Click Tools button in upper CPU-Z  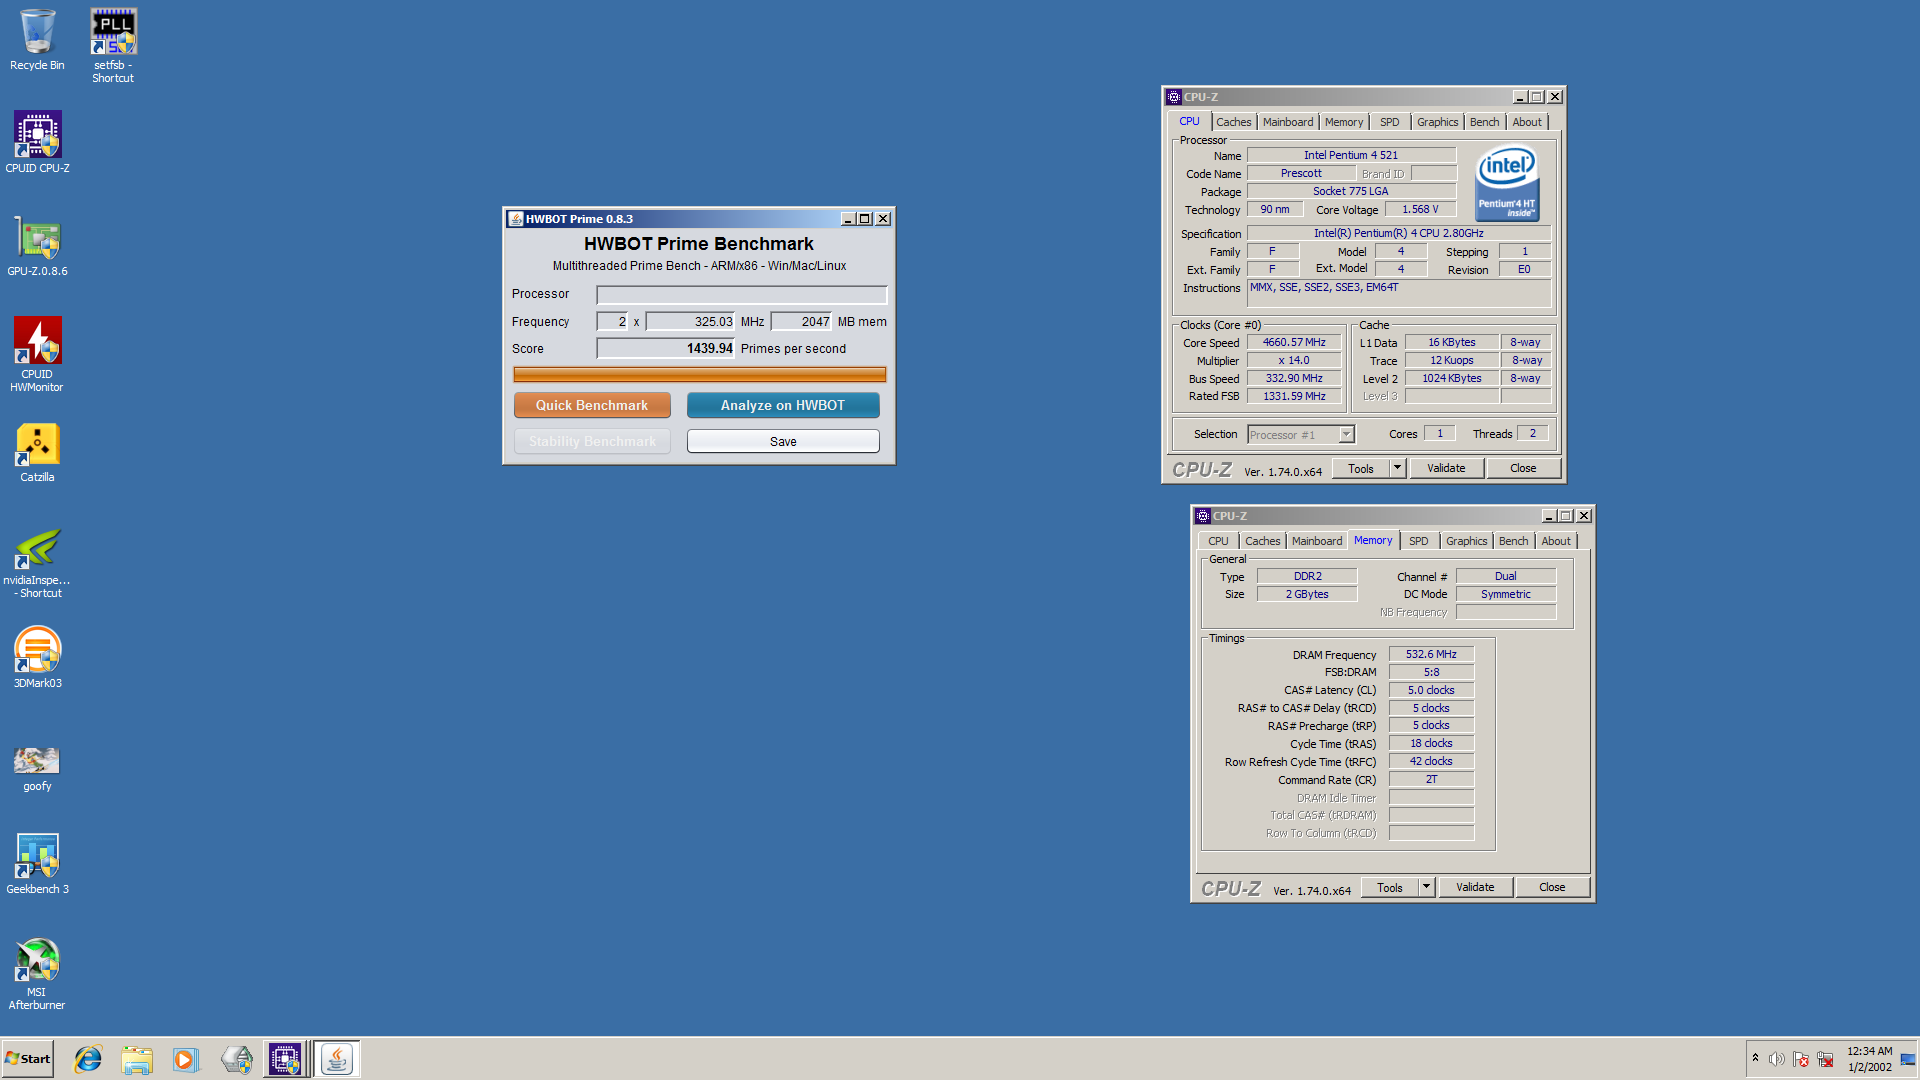(x=1360, y=468)
